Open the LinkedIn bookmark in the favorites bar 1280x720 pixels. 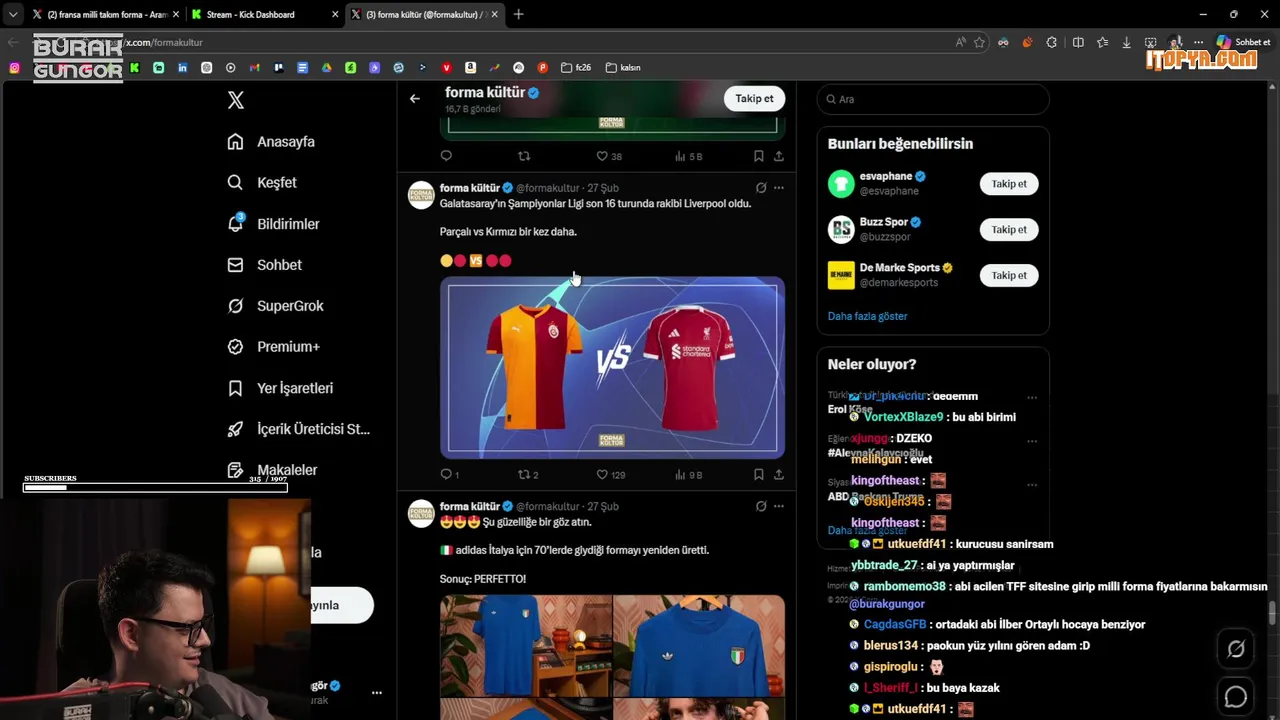pyautogui.click(x=183, y=68)
